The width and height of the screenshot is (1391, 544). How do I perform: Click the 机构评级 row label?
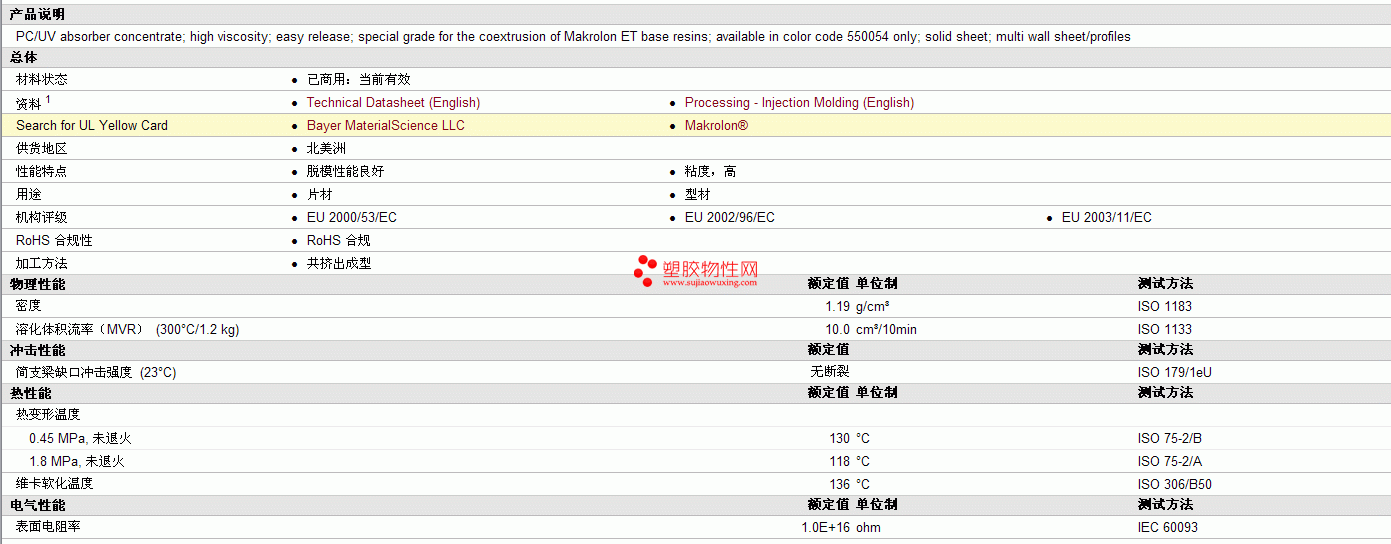42,217
